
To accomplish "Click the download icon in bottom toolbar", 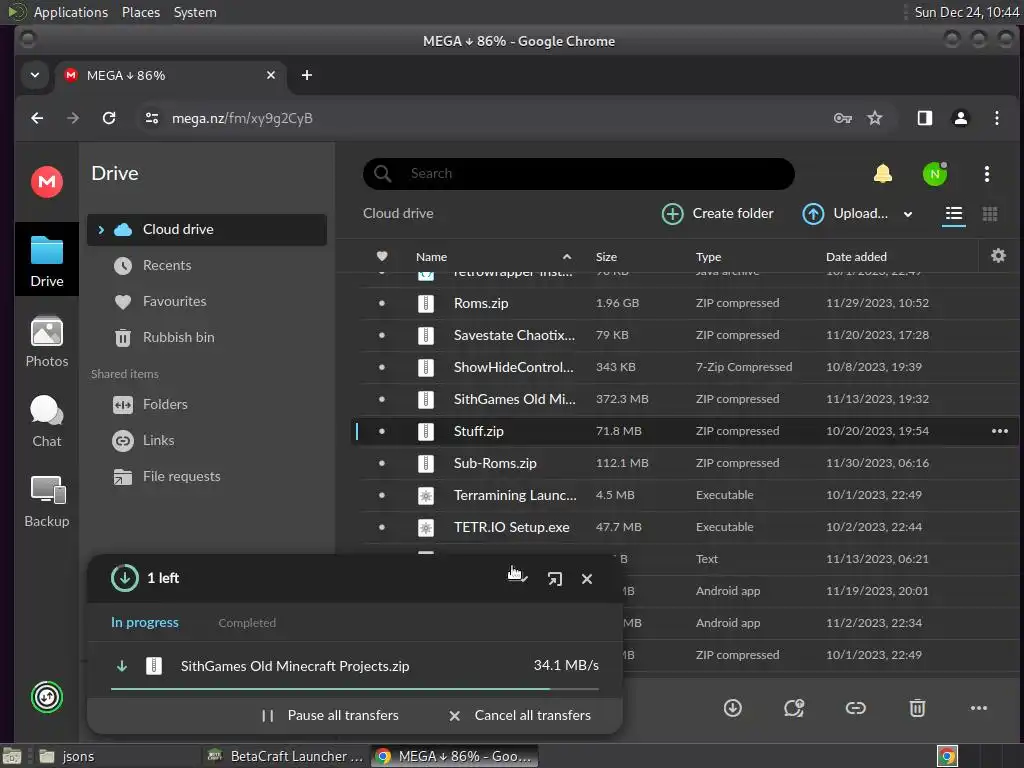I will pos(733,708).
